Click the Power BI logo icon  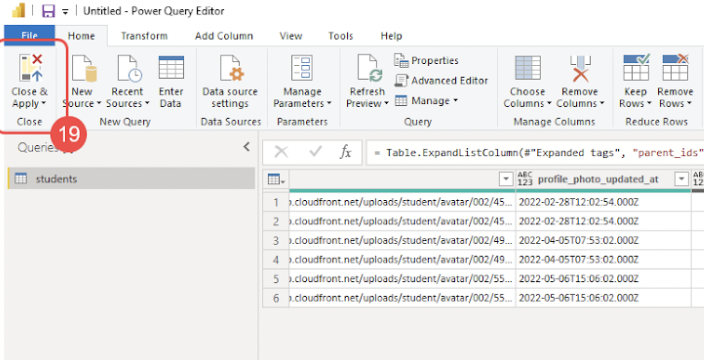point(18,10)
